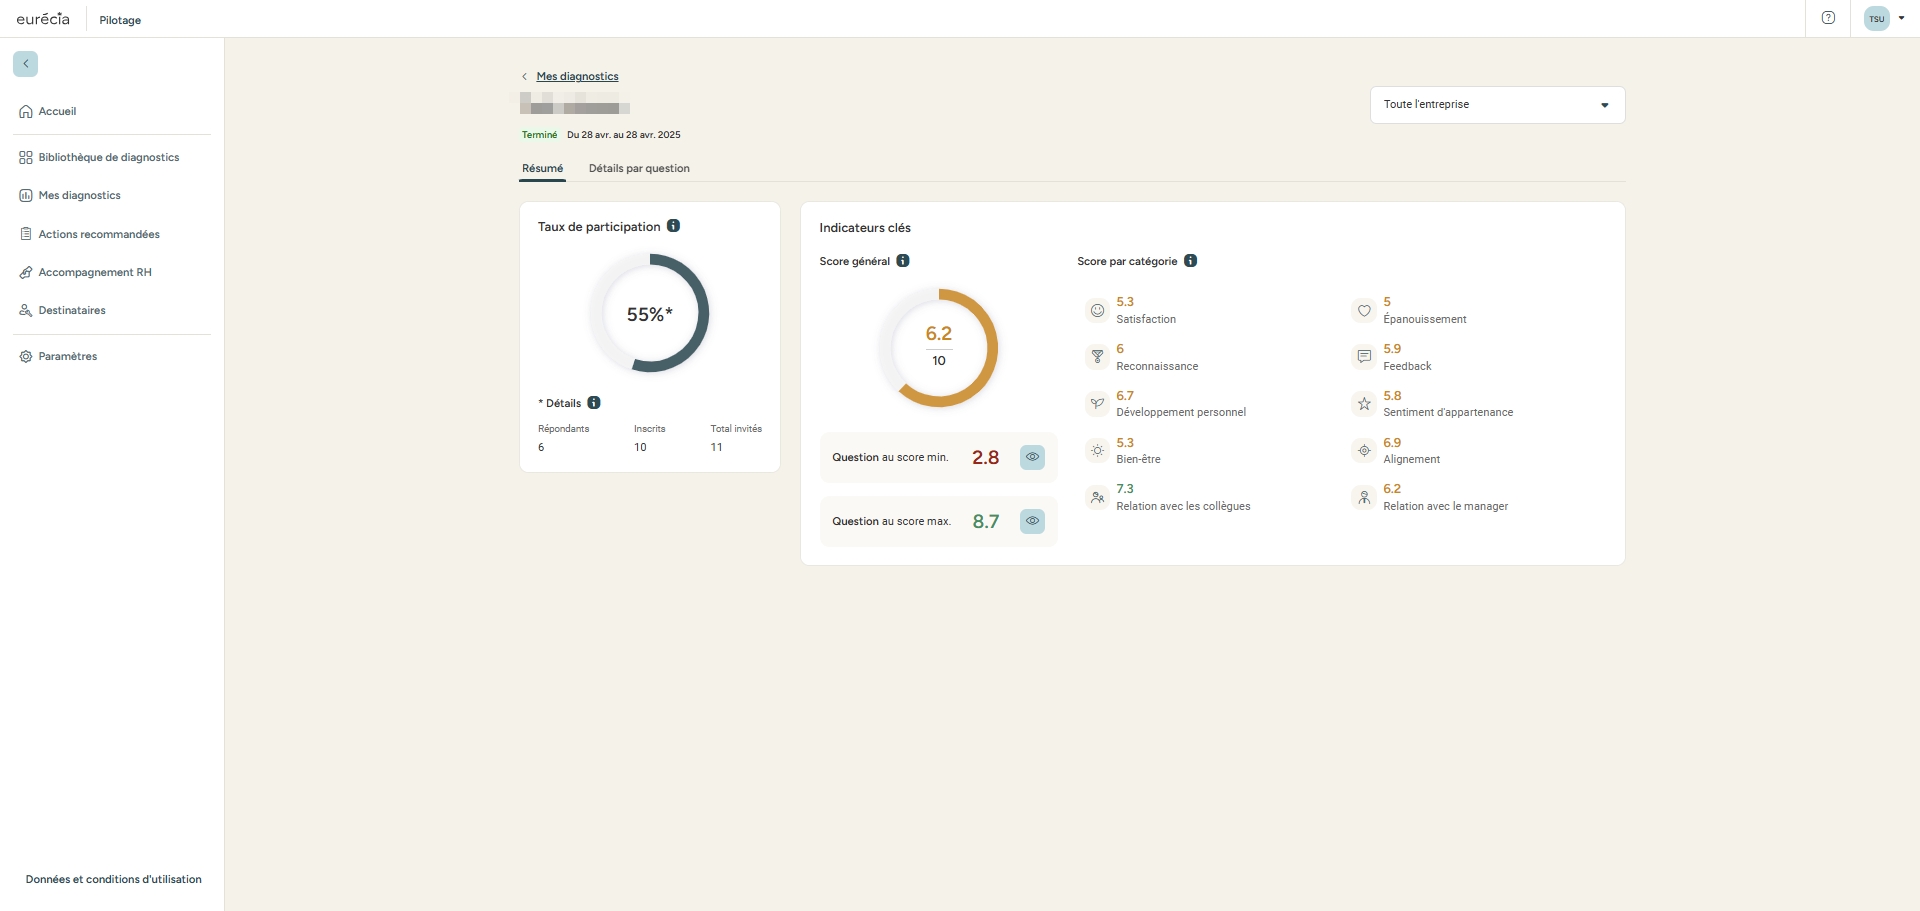Click the help question mark icon
The width and height of the screenshot is (1920, 911).
(1828, 18)
